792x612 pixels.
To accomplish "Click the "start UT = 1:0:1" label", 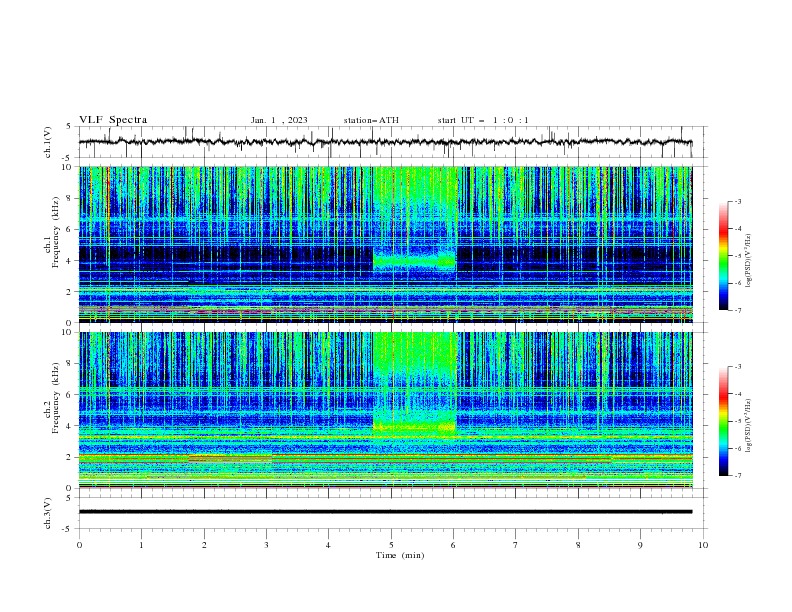I will [483, 120].
